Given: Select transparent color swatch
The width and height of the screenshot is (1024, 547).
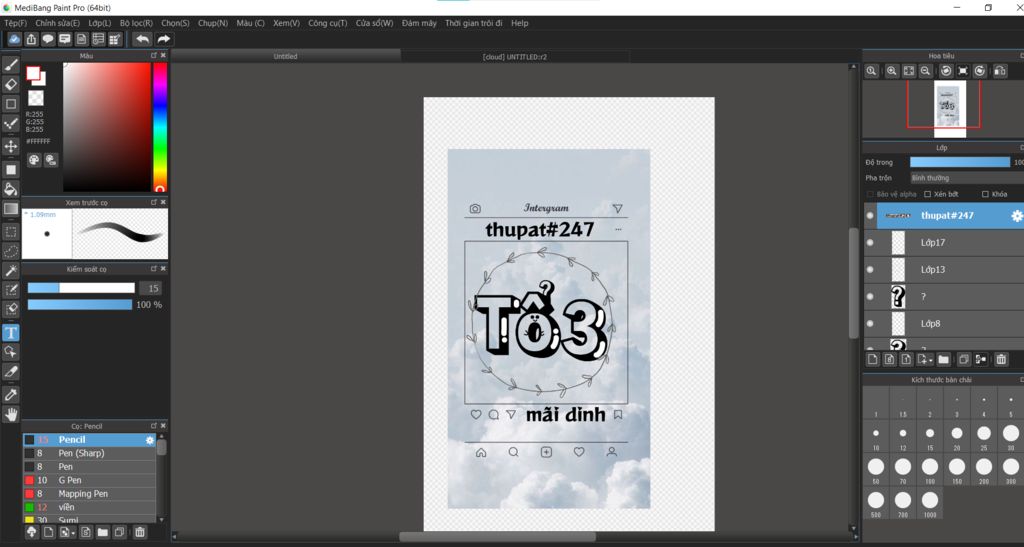Looking at the screenshot, I should coord(35,98).
